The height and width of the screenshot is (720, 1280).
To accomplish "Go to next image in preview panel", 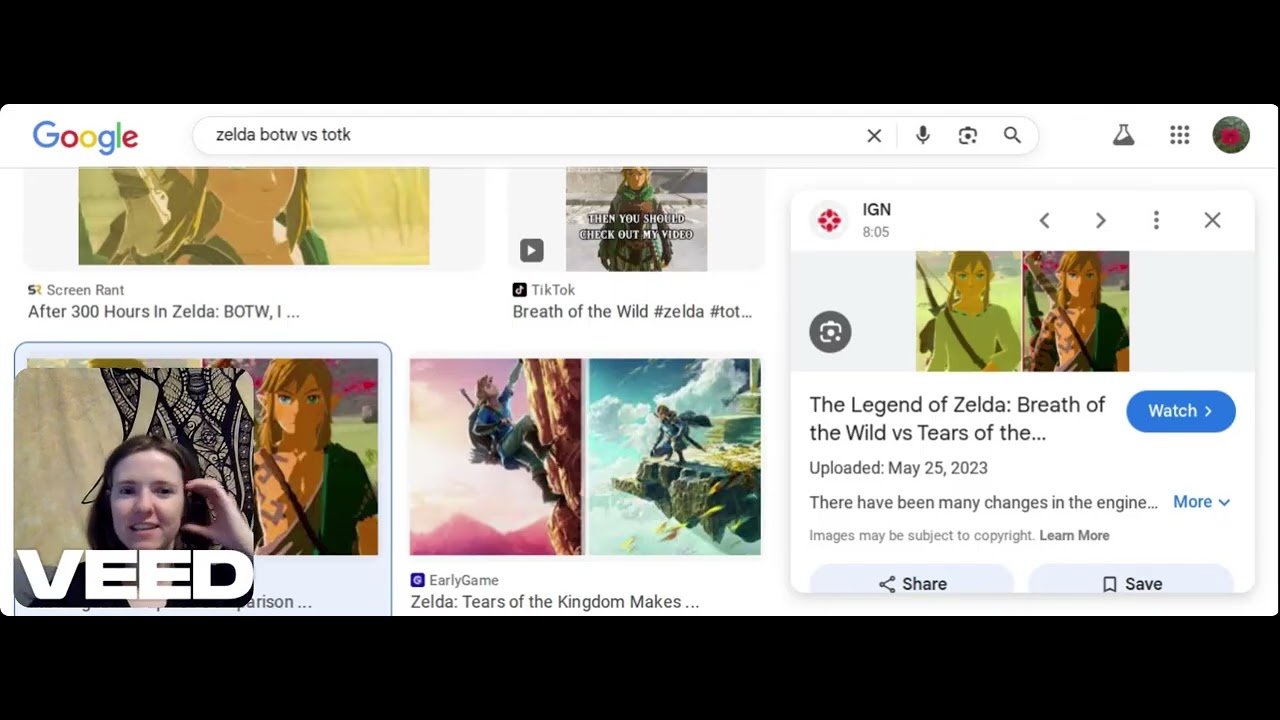I will pos(1100,220).
